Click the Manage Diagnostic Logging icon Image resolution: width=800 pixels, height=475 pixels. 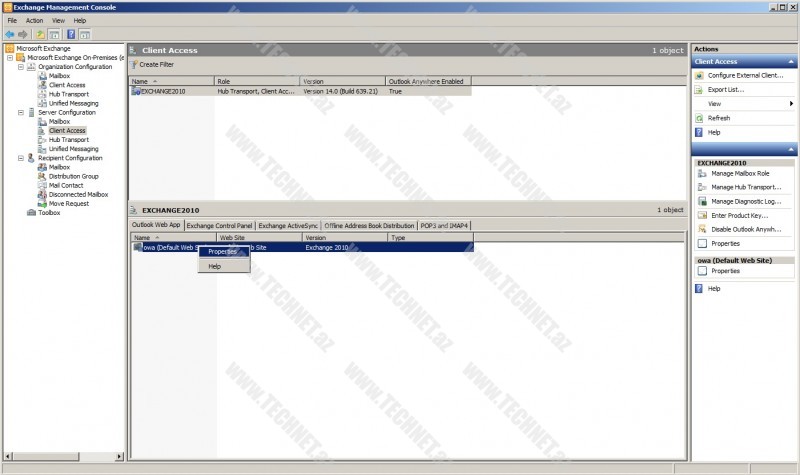pos(703,202)
